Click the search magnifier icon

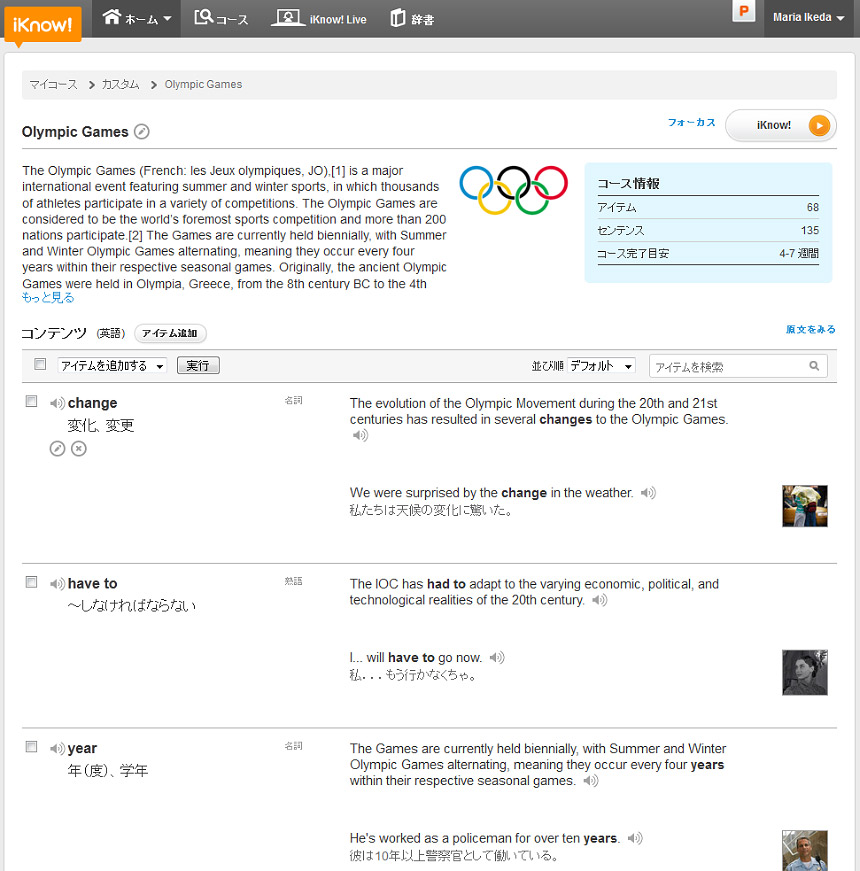click(814, 366)
